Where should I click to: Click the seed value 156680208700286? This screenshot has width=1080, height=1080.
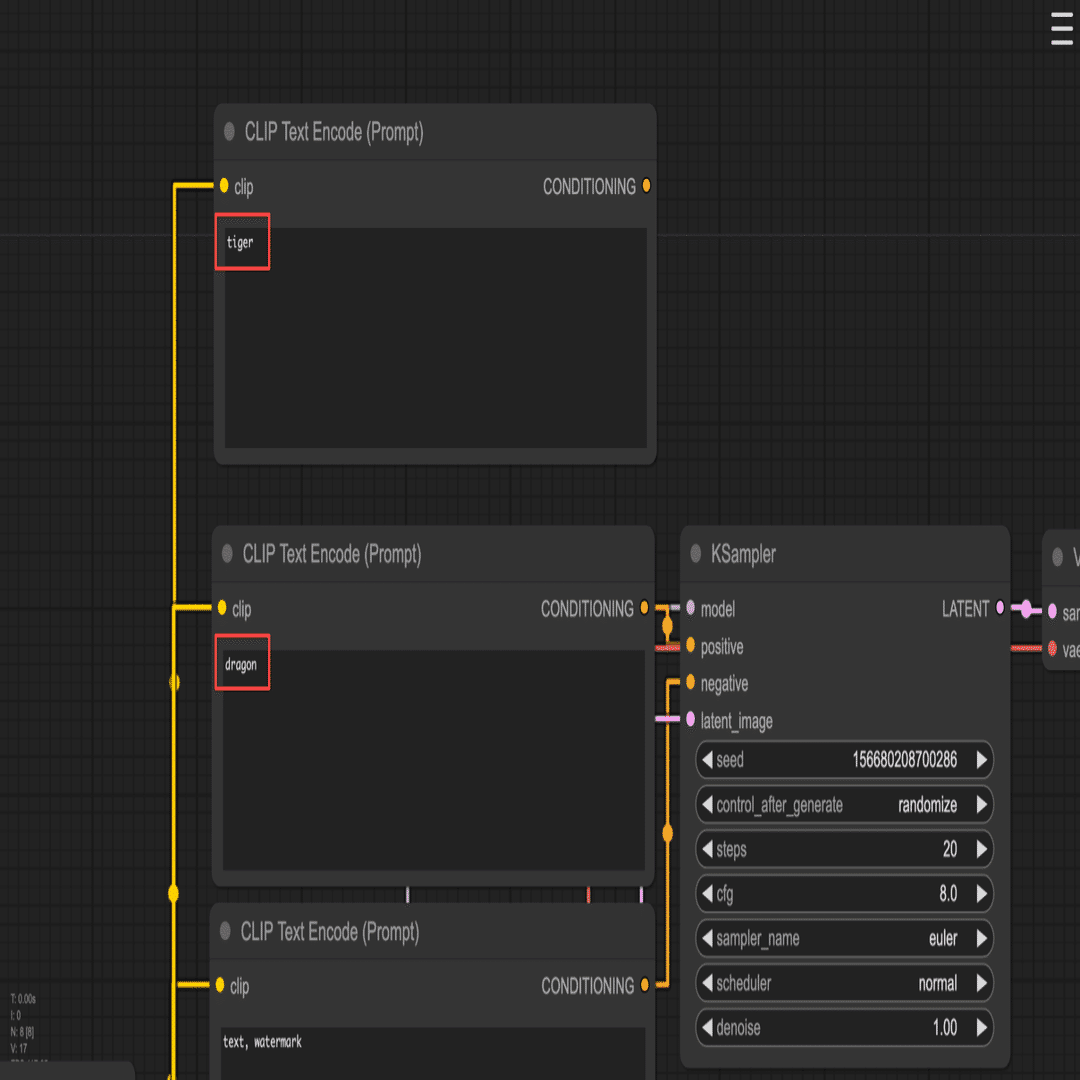[904, 760]
